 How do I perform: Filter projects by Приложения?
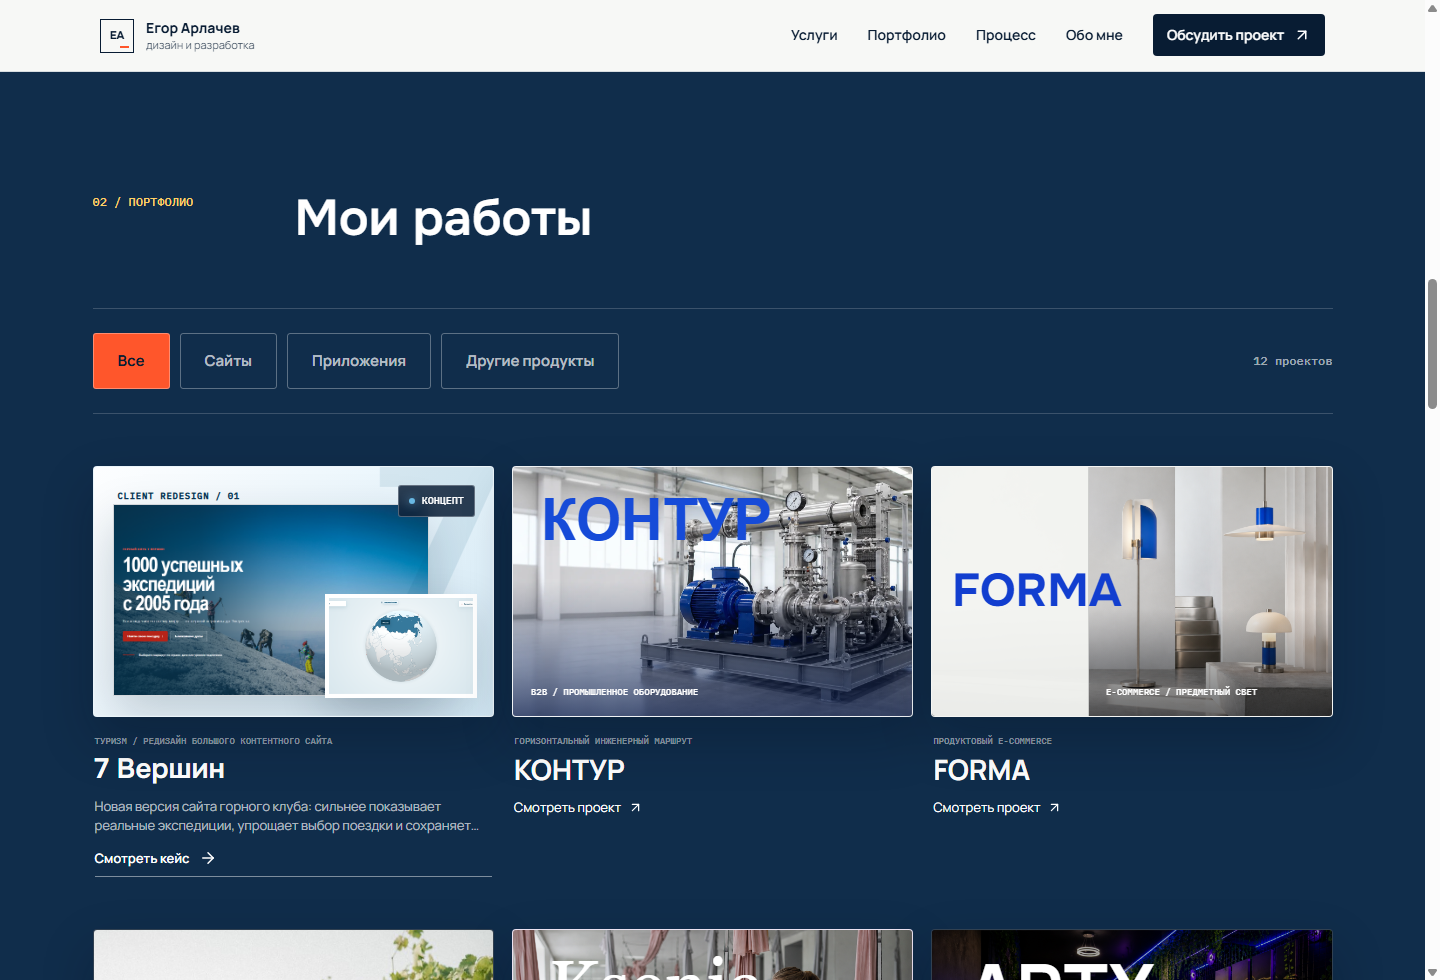pos(358,361)
